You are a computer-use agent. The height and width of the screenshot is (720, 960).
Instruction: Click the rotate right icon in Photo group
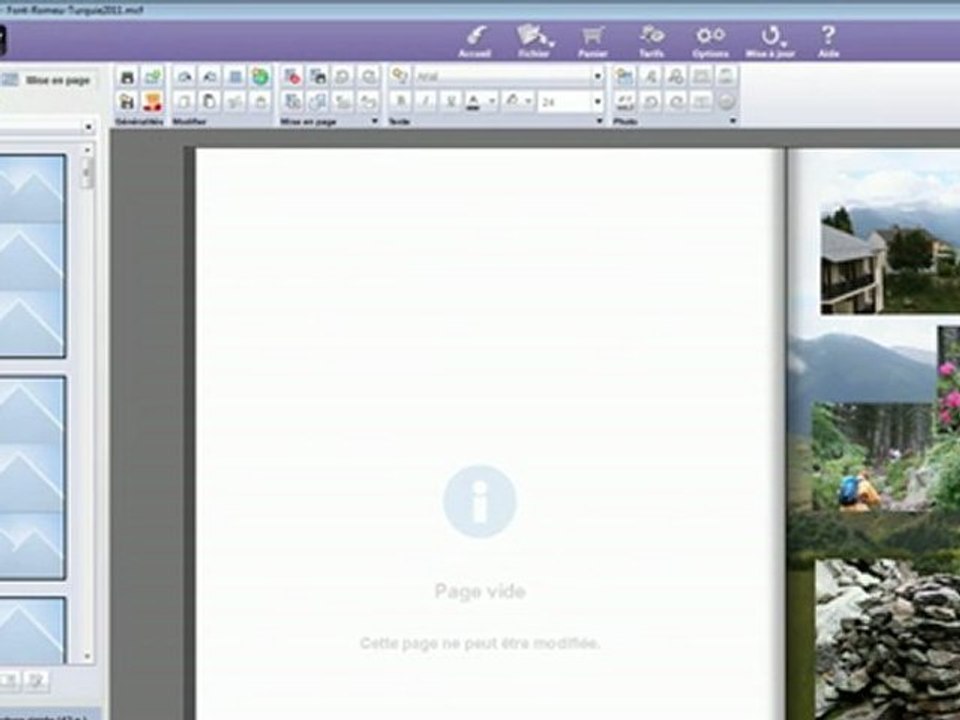click(x=676, y=102)
